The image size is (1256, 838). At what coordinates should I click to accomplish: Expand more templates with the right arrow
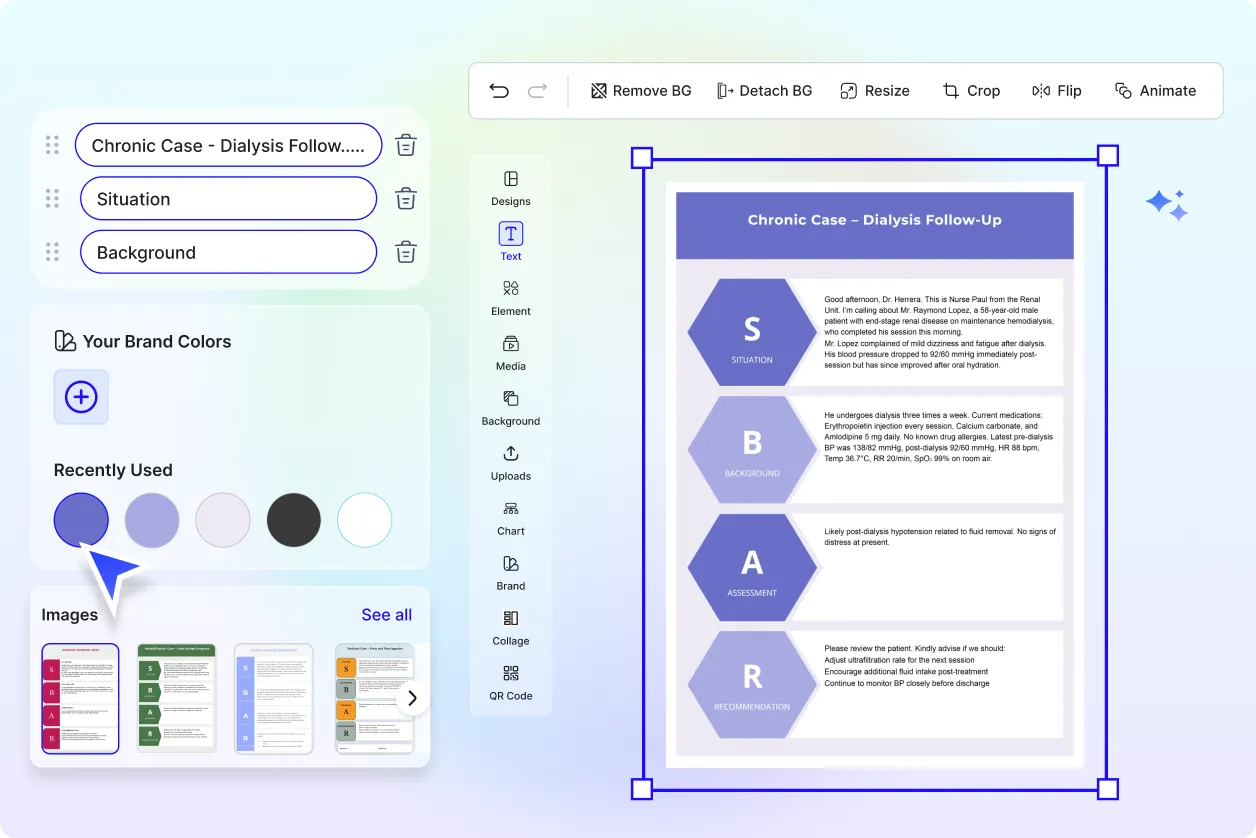tap(411, 698)
